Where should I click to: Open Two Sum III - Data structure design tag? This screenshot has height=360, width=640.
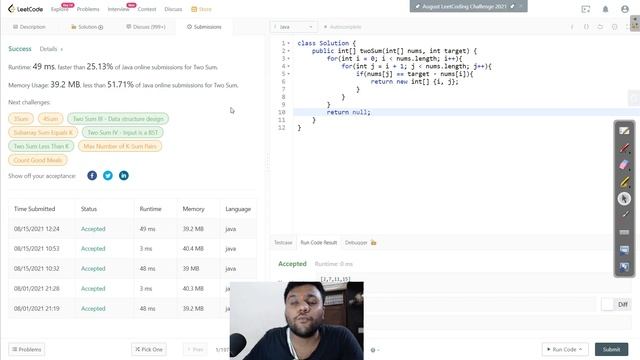click(118, 119)
